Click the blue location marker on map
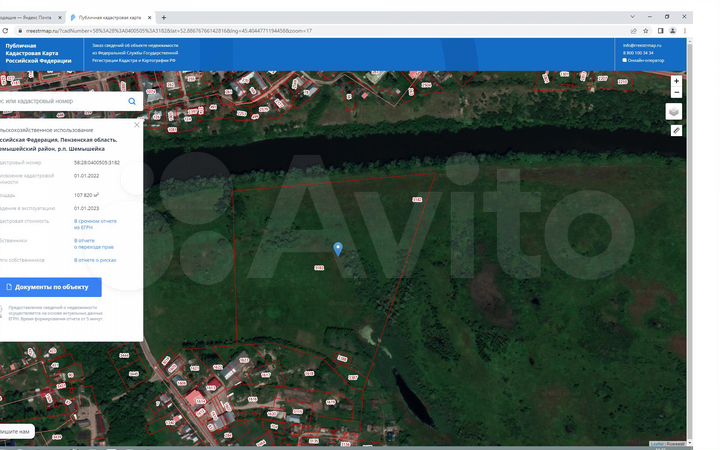Screen dimensions: 720x450 tap(338, 248)
